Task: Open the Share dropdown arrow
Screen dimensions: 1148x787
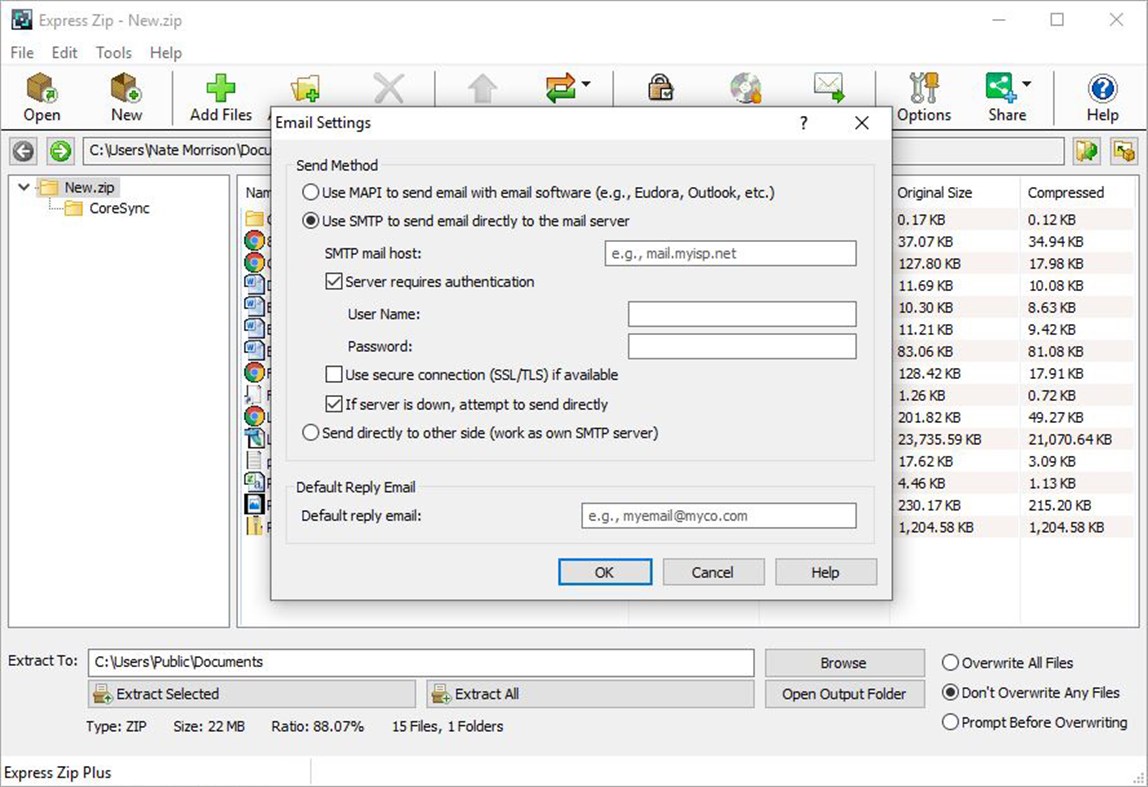Action: click(x=1028, y=84)
